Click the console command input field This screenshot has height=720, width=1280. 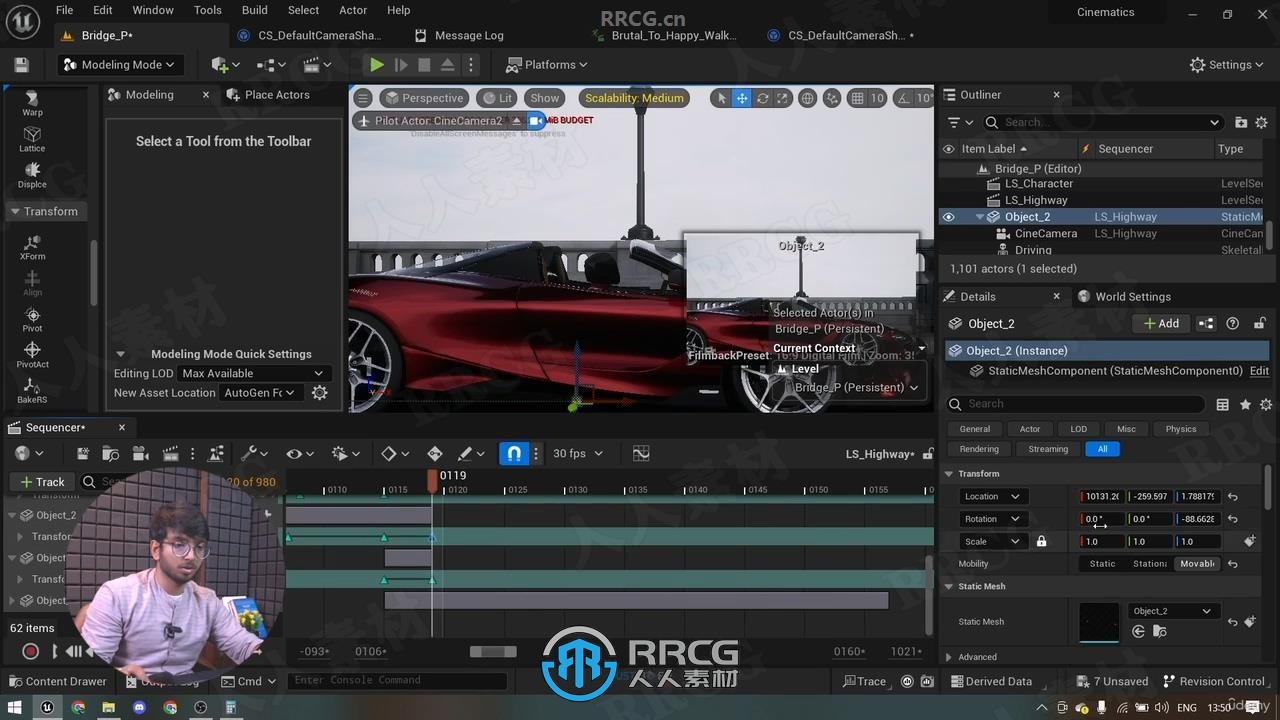[397, 681]
